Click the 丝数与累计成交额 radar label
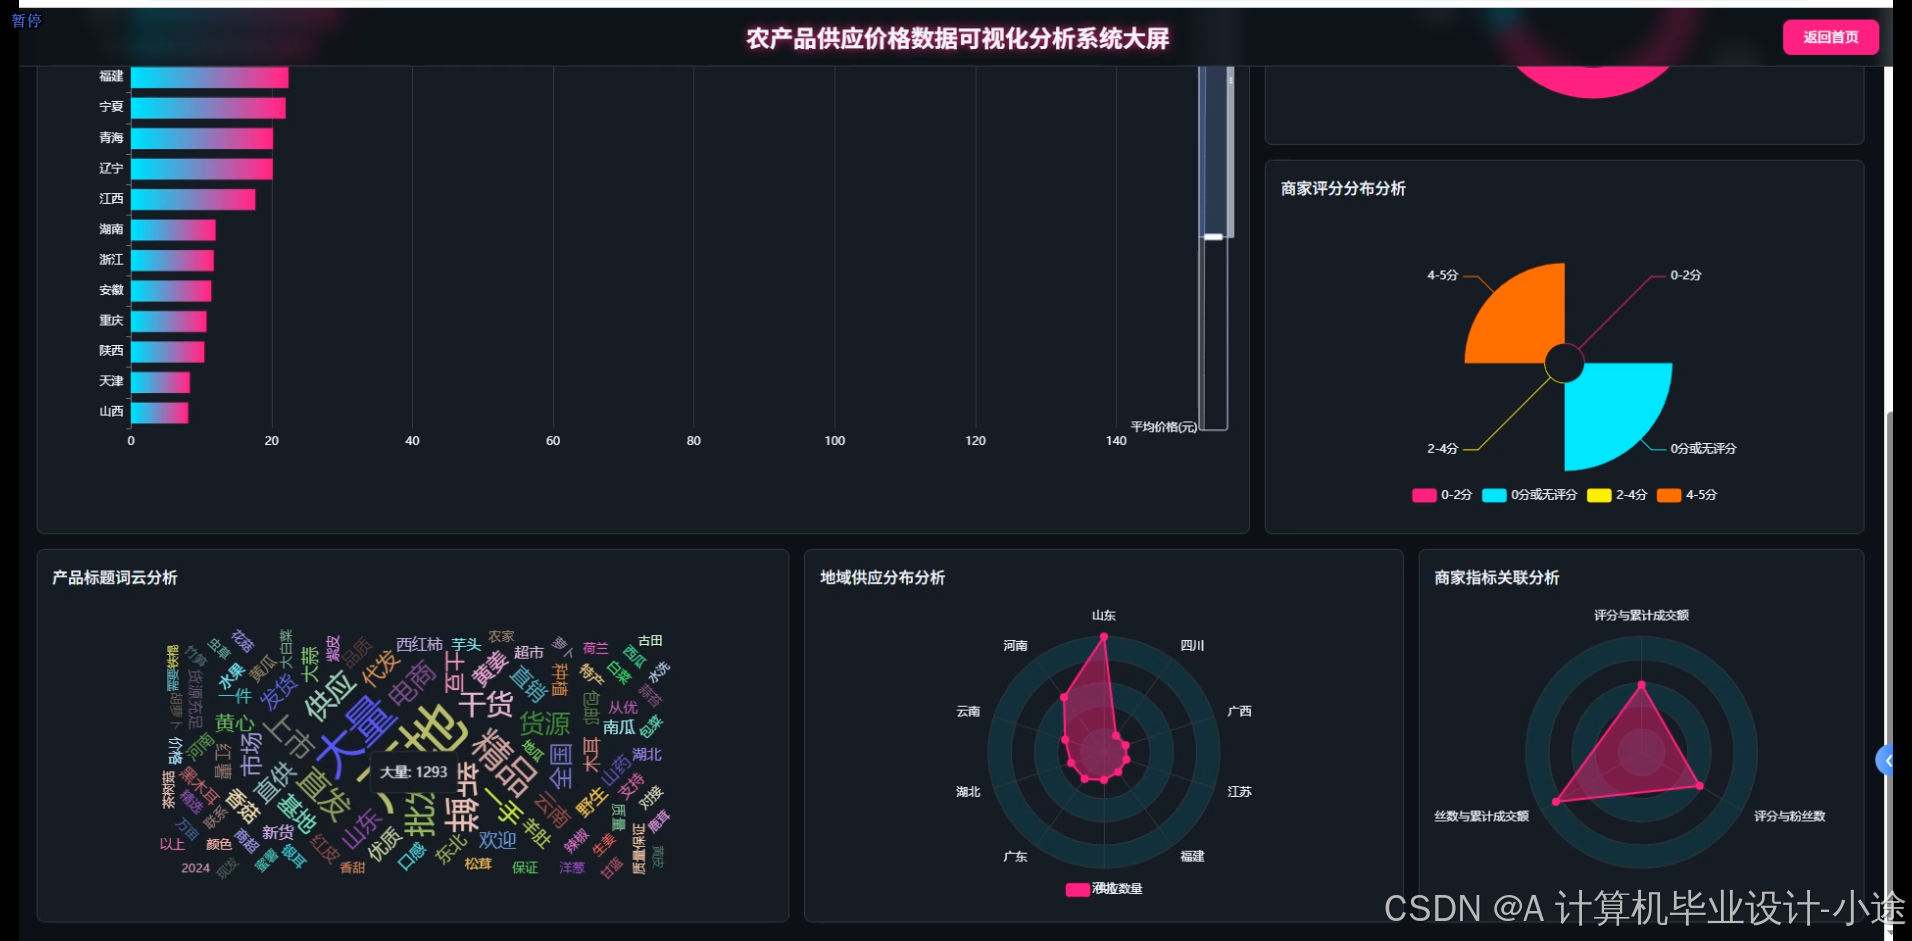 pyautogui.click(x=1481, y=816)
